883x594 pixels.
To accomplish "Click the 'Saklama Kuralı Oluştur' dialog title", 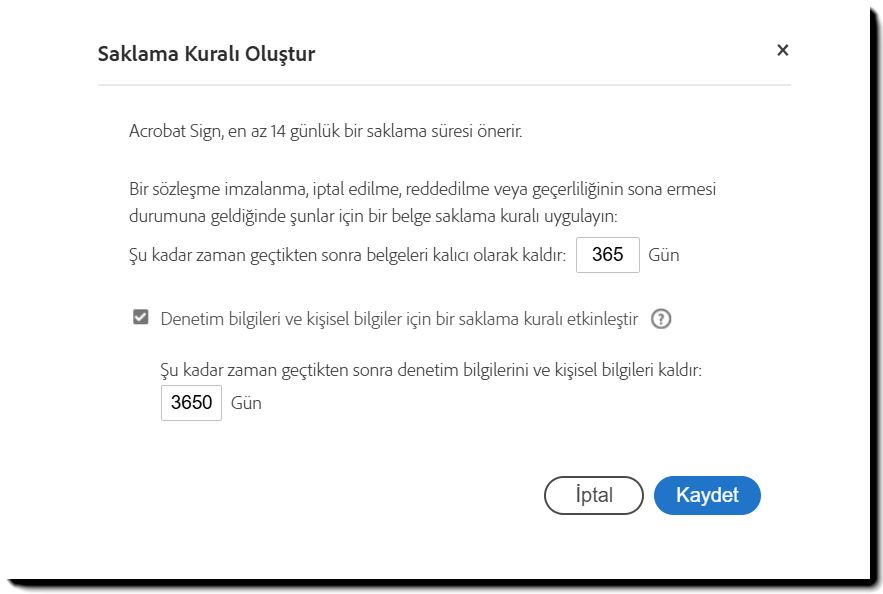I will pos(206,54).
